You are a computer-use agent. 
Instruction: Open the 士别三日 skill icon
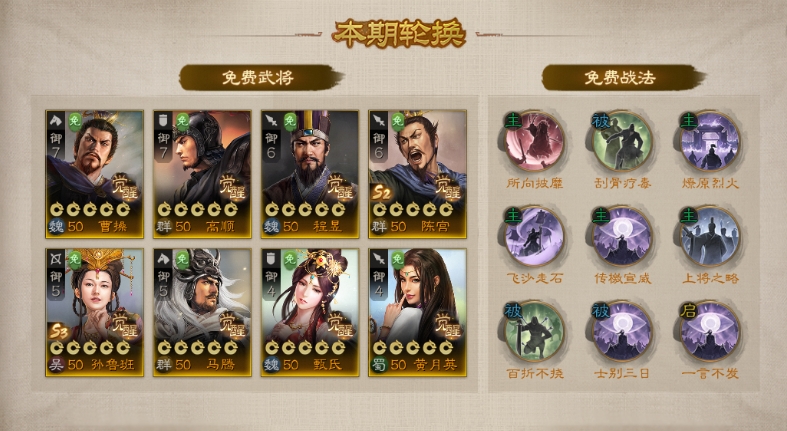click(622, 331)
